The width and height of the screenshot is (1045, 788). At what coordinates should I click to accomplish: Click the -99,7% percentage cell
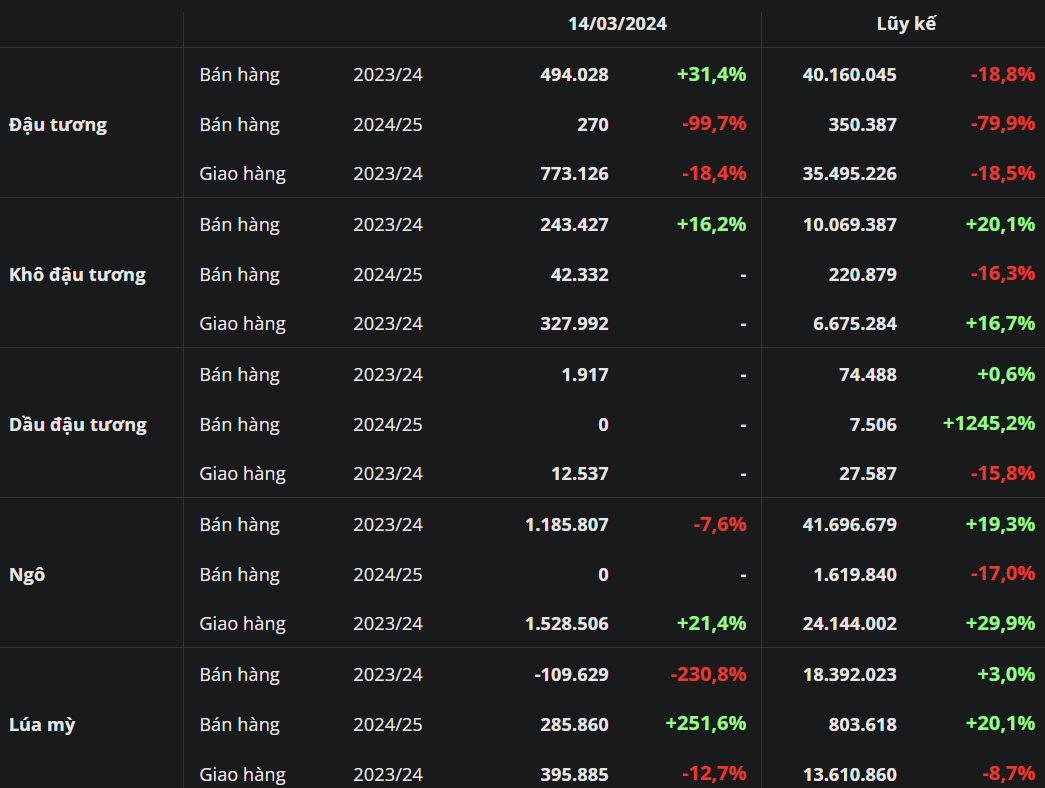714,124
